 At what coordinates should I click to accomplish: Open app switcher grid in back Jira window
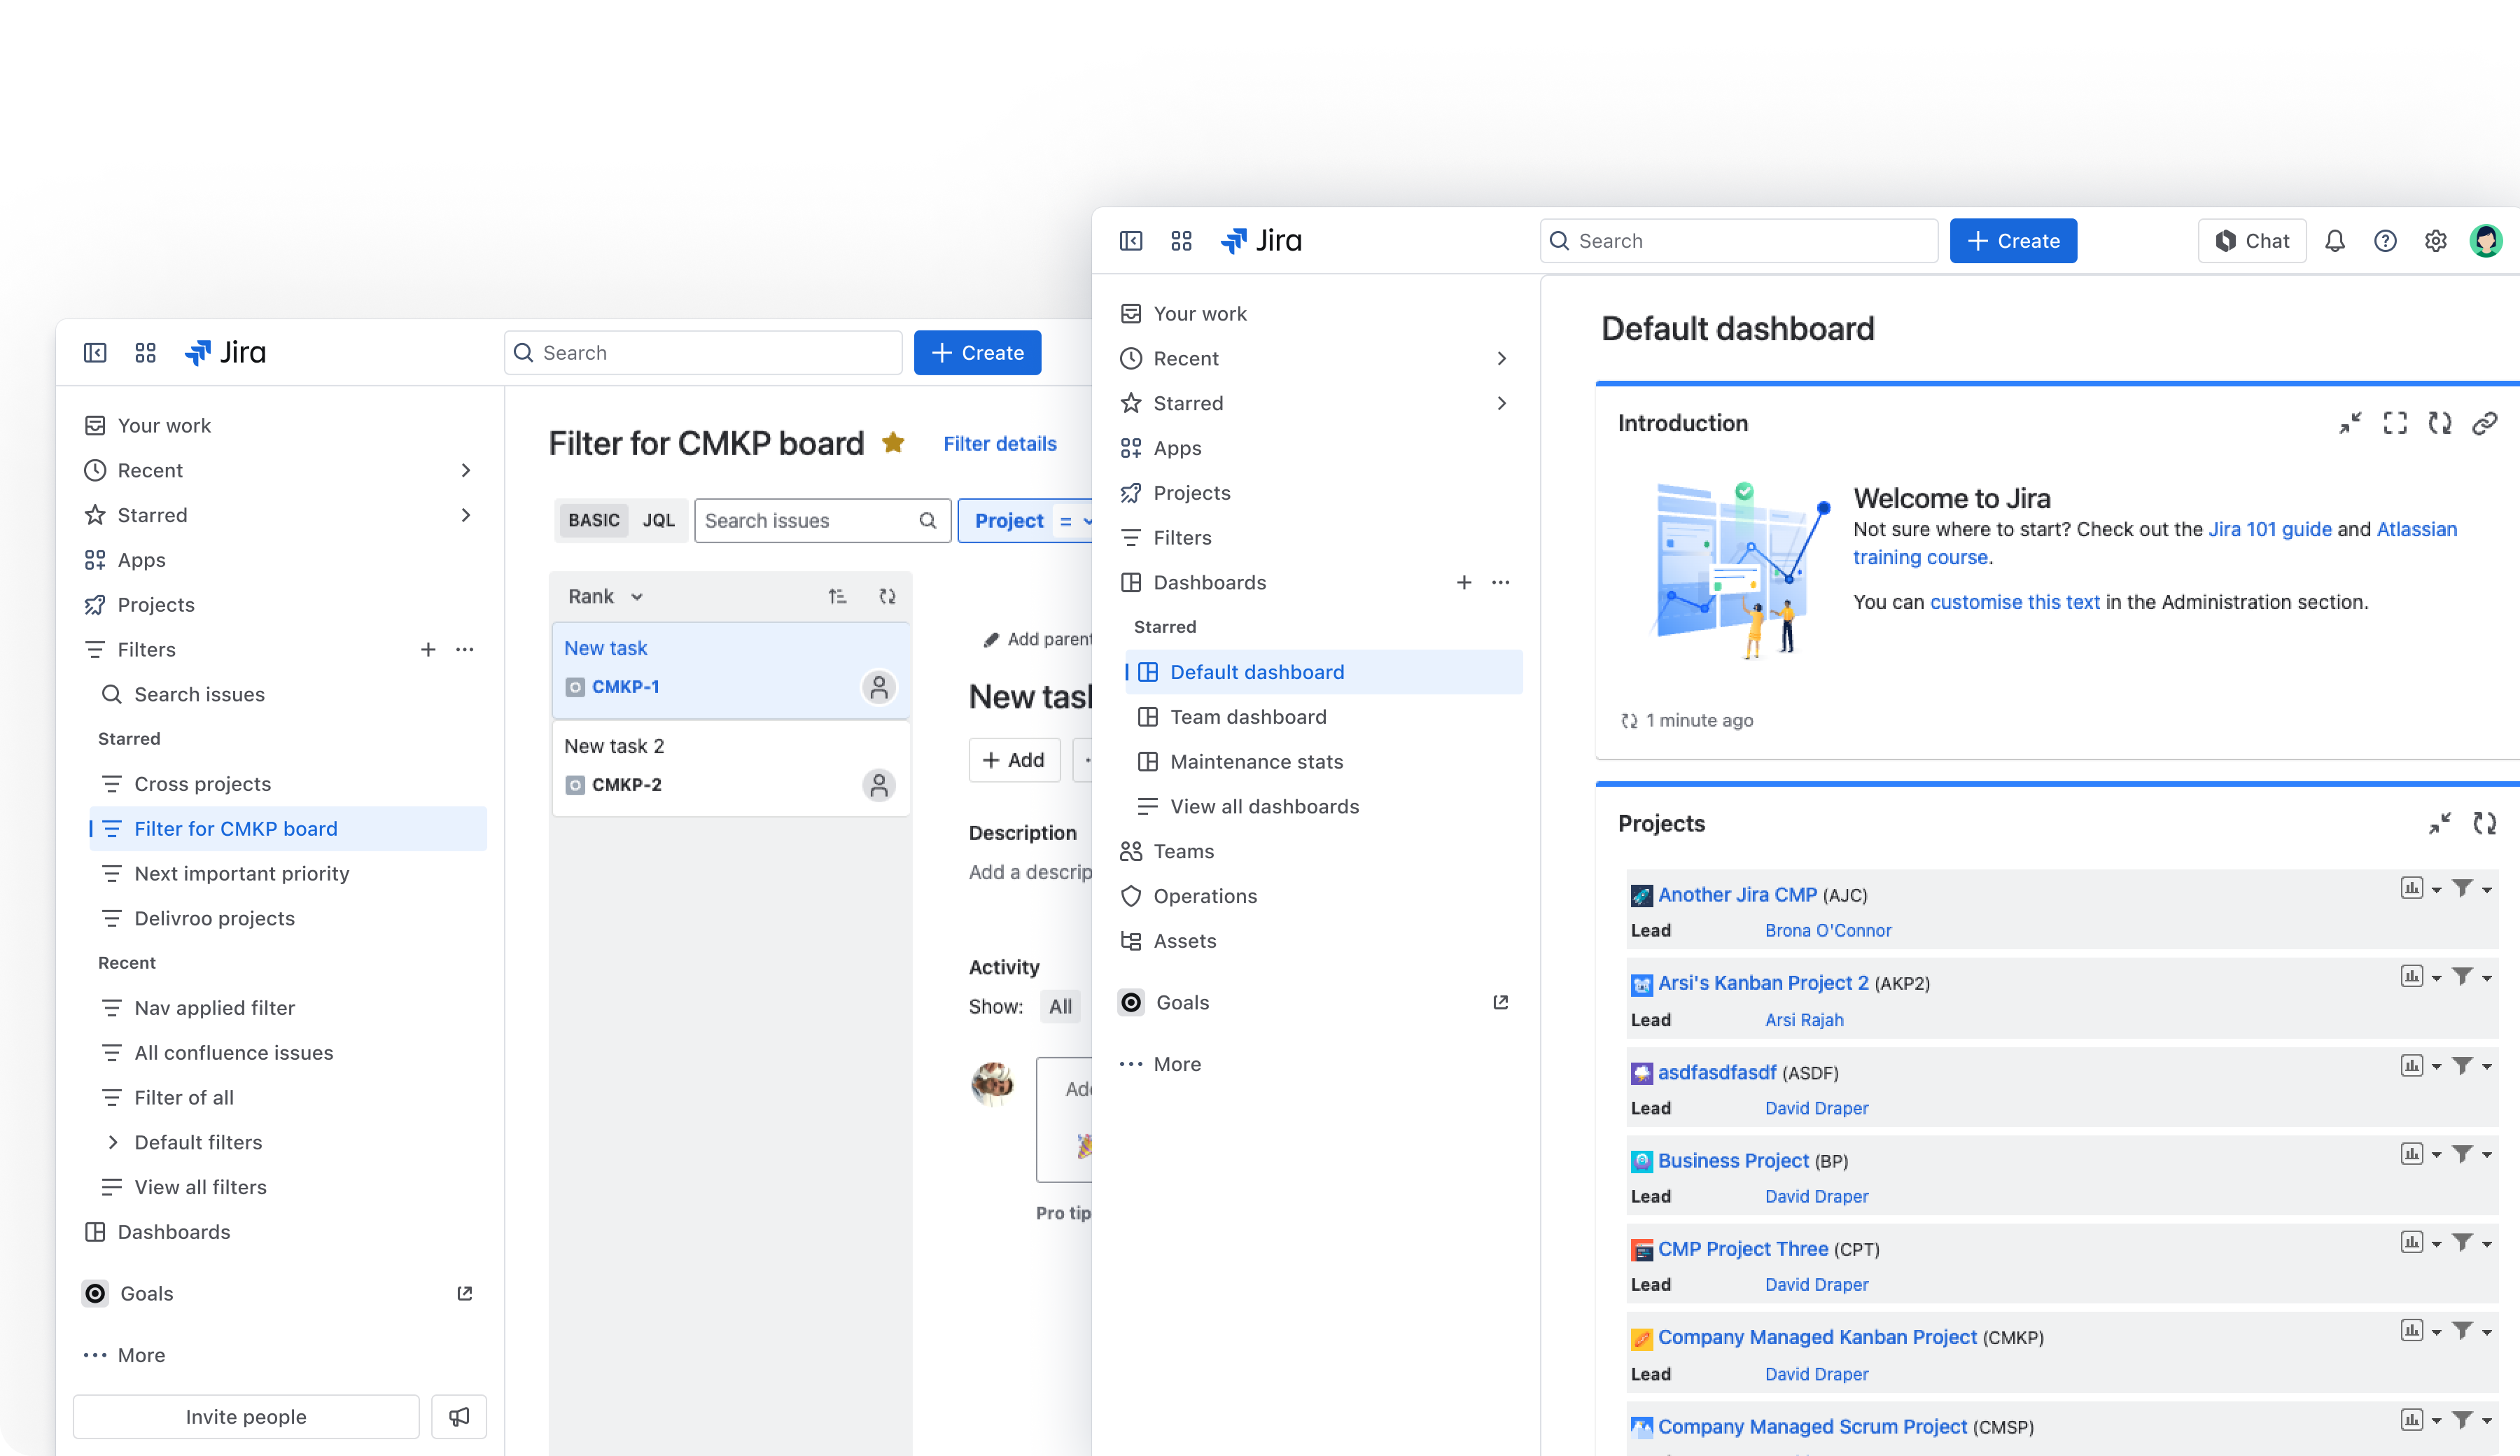[x=145, y=353]
